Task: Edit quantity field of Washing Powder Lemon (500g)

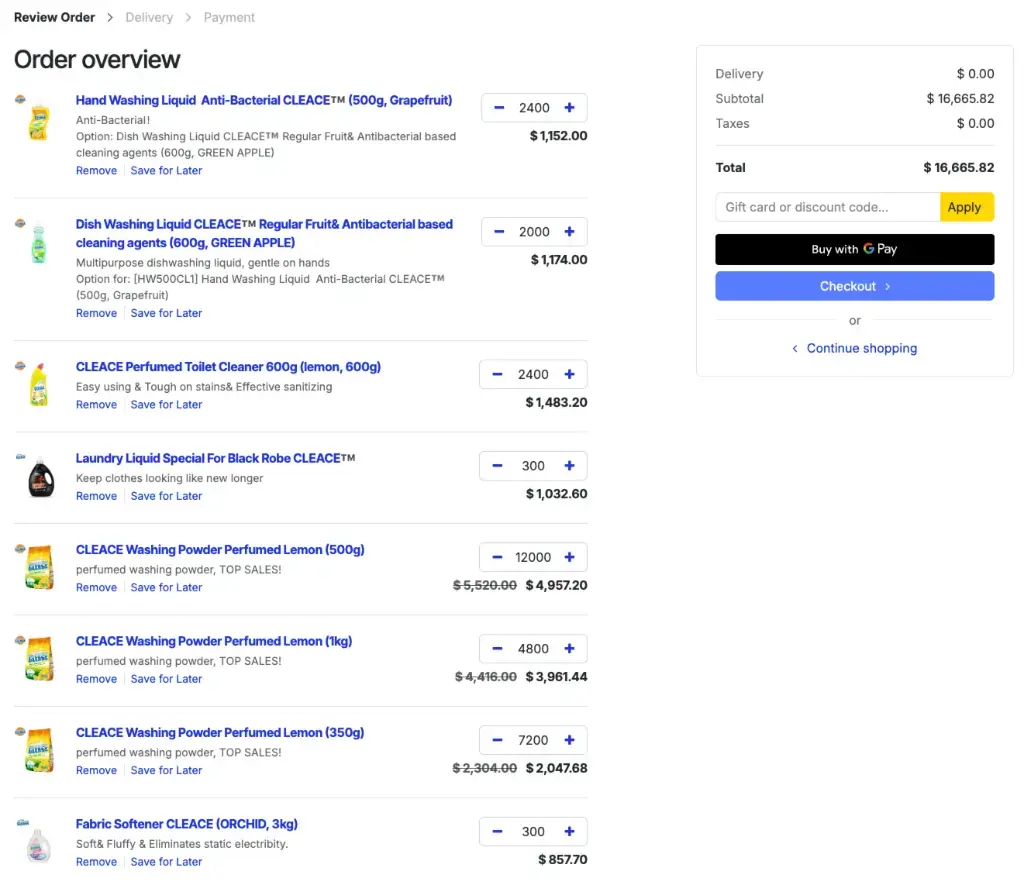Action: tap(533, 558)
